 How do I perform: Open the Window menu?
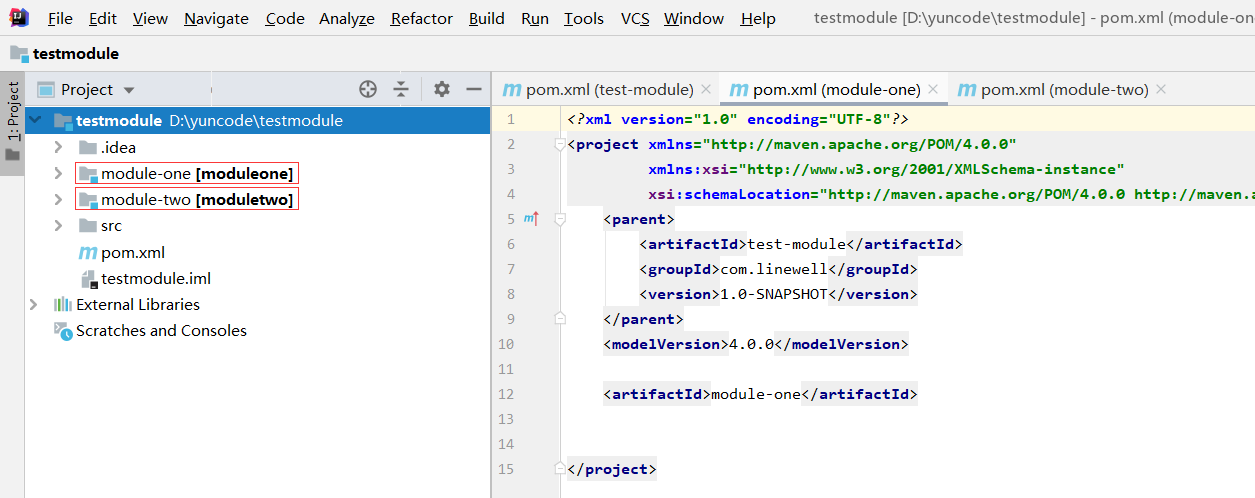[694, 18]
